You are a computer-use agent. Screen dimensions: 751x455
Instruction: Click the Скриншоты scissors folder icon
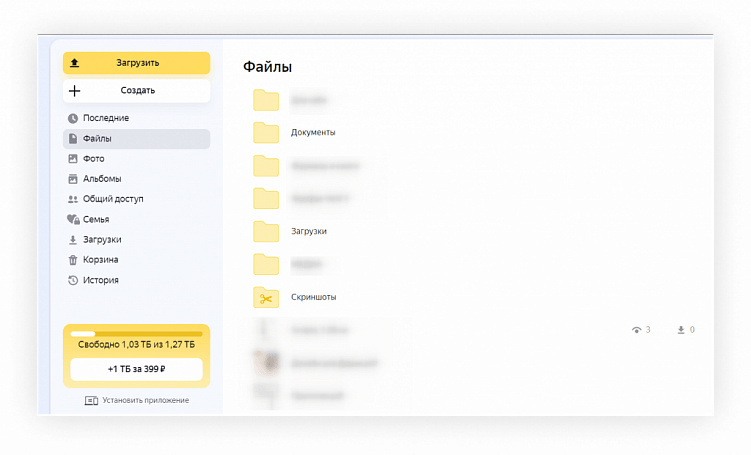click(x=266, y=297)
